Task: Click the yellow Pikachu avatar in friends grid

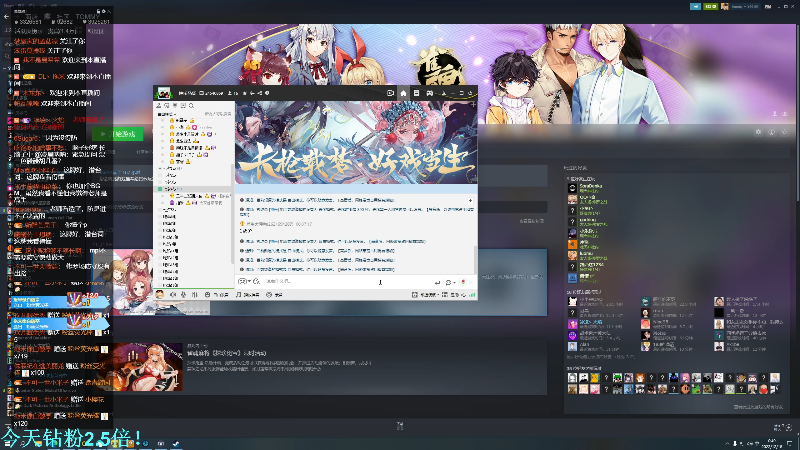Action: point(594,378)
